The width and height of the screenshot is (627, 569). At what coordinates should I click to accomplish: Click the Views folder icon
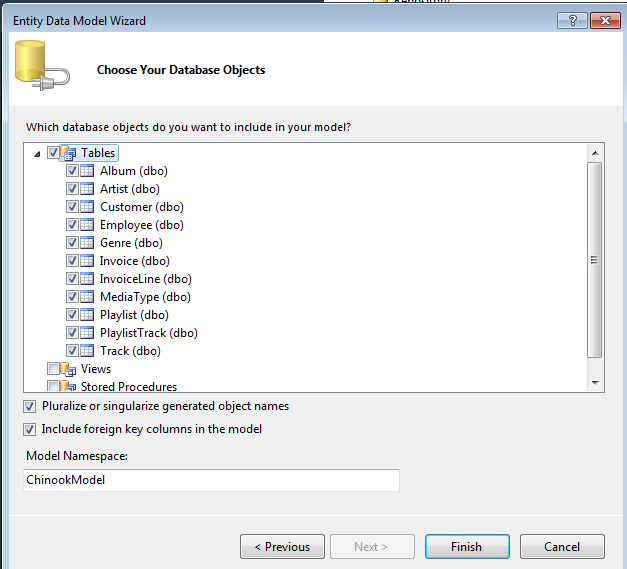[68, 369]
